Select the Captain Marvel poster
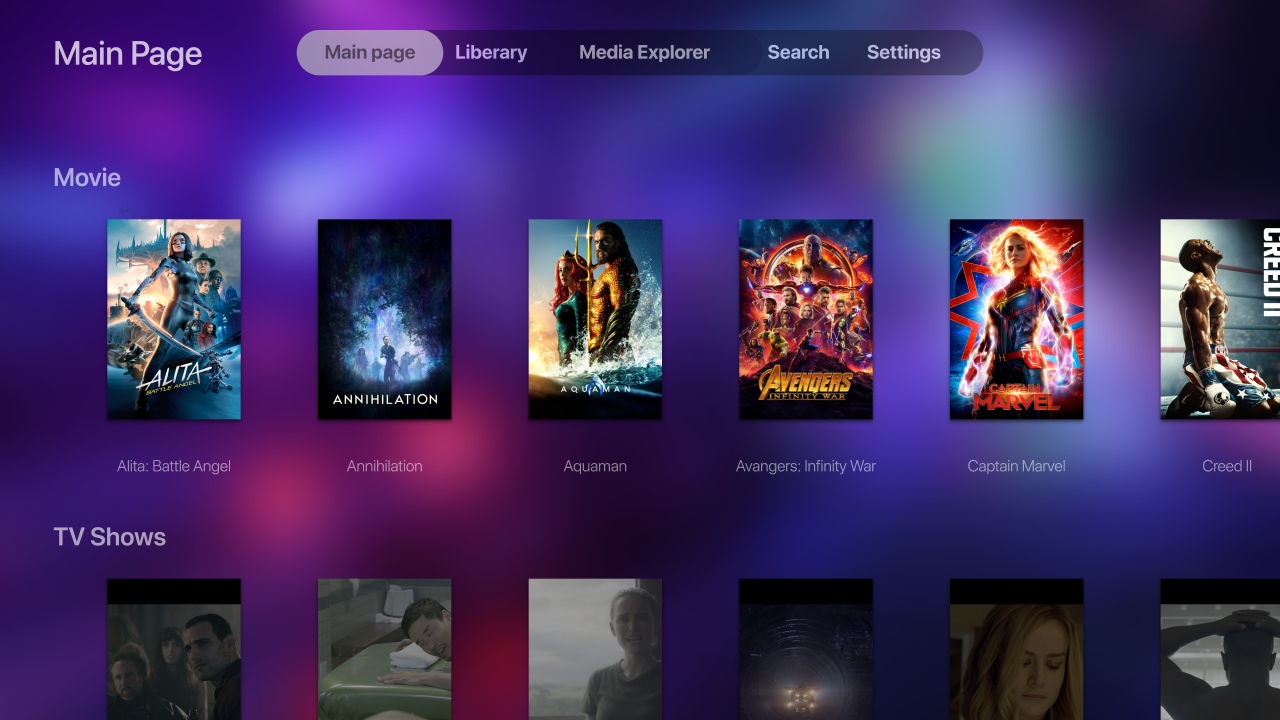1280x720 pixels. coord(1017,319)
